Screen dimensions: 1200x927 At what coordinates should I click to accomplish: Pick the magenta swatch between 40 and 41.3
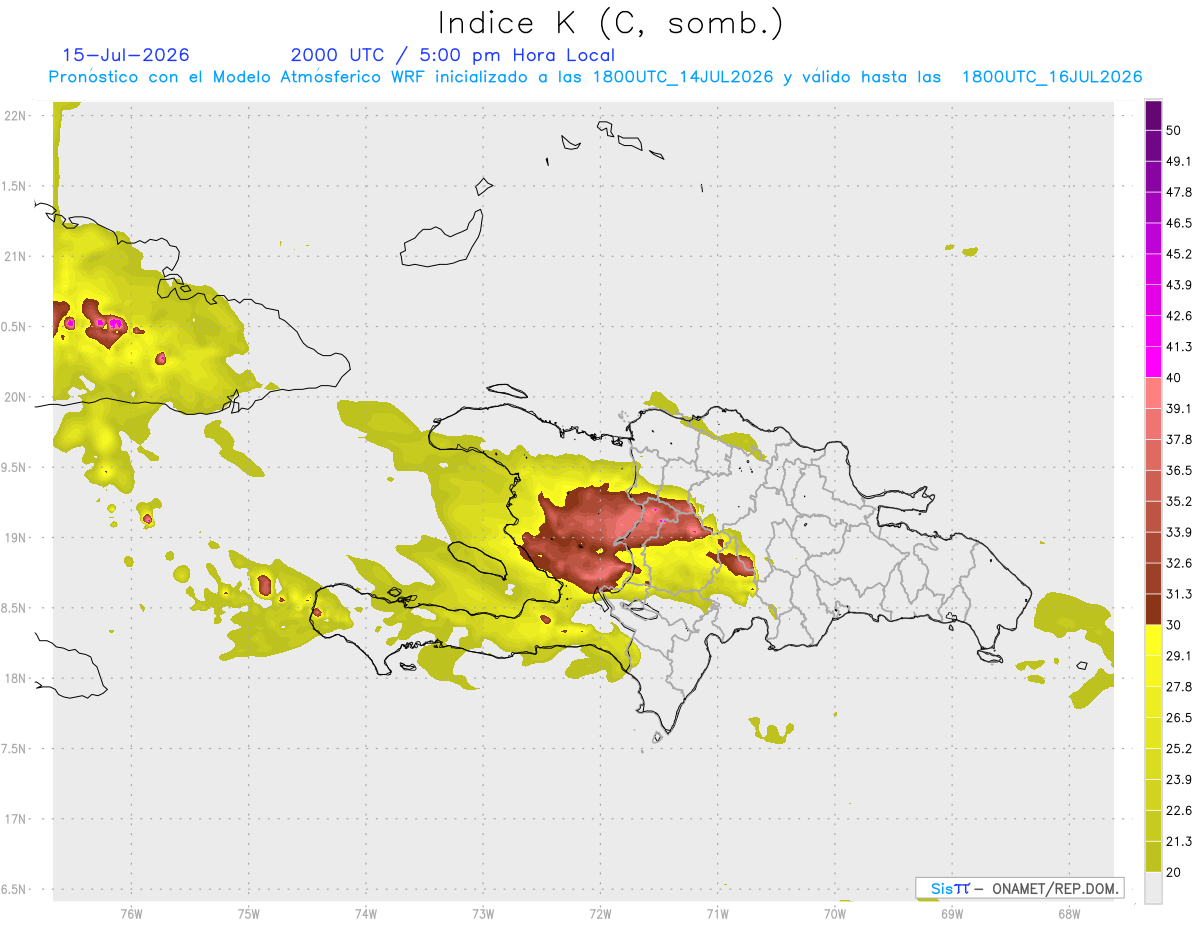(1153, 362)
